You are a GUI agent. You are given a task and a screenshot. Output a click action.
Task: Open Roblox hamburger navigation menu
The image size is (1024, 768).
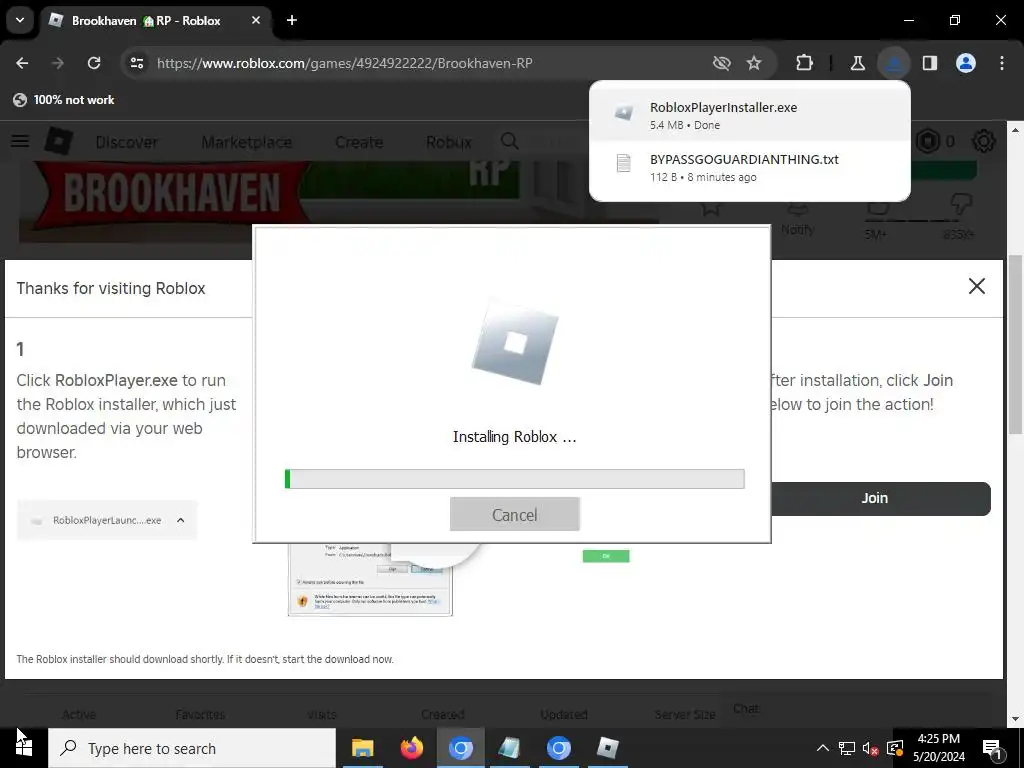click(20, 141)
